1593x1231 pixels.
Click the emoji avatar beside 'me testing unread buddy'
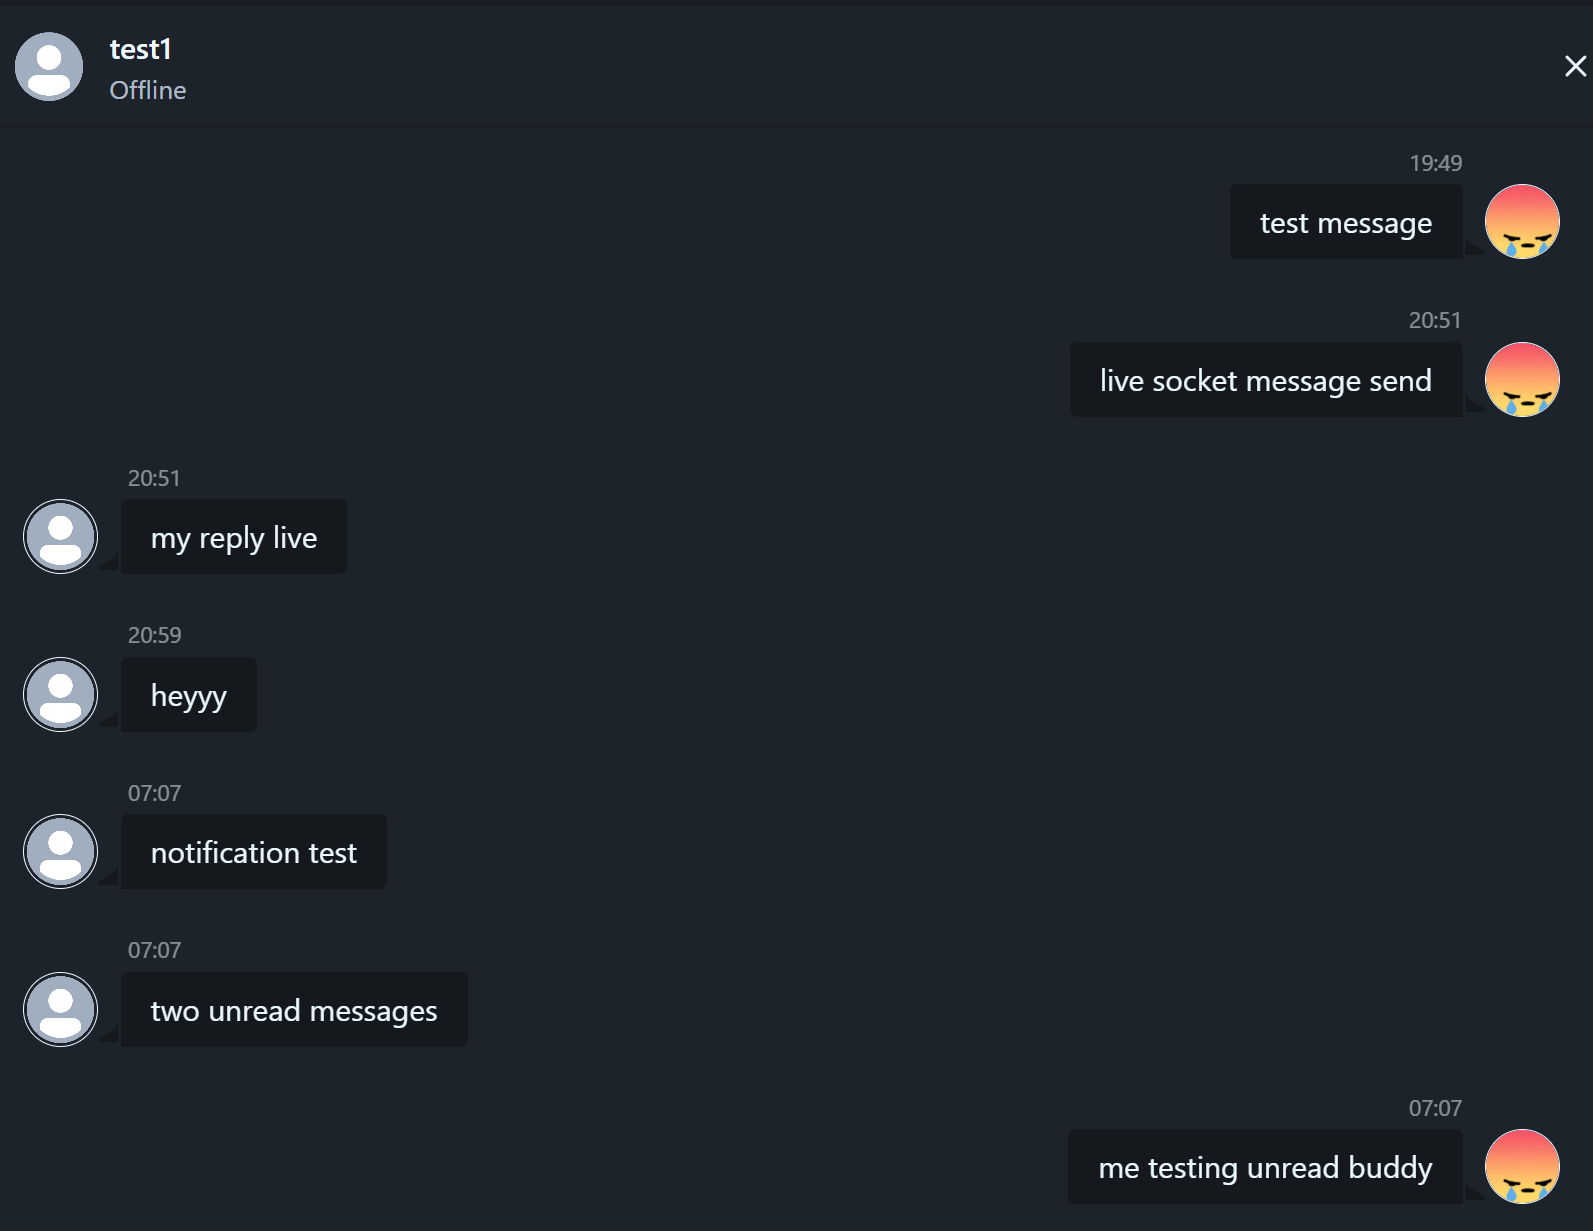(1522, 1166)
